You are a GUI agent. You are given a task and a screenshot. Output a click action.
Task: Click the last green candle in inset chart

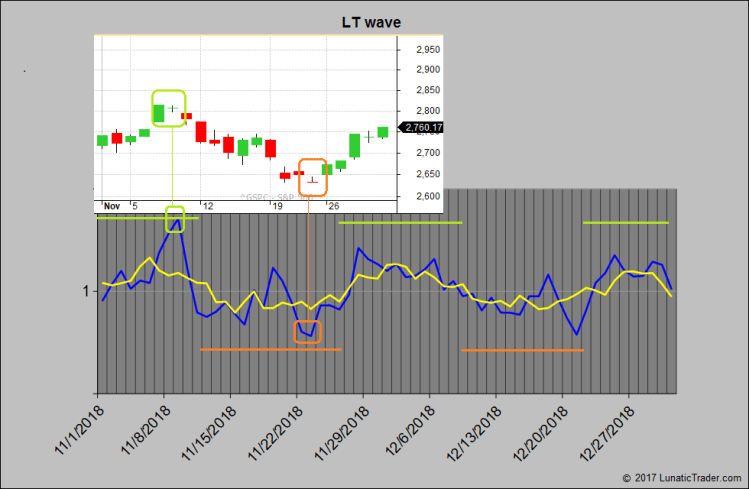tap(383, 132)
